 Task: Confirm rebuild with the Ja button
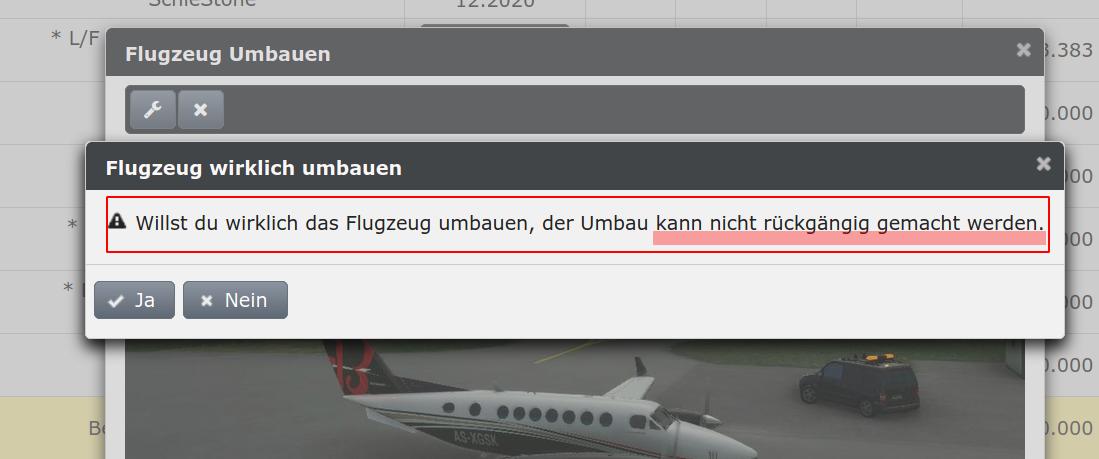135,300
